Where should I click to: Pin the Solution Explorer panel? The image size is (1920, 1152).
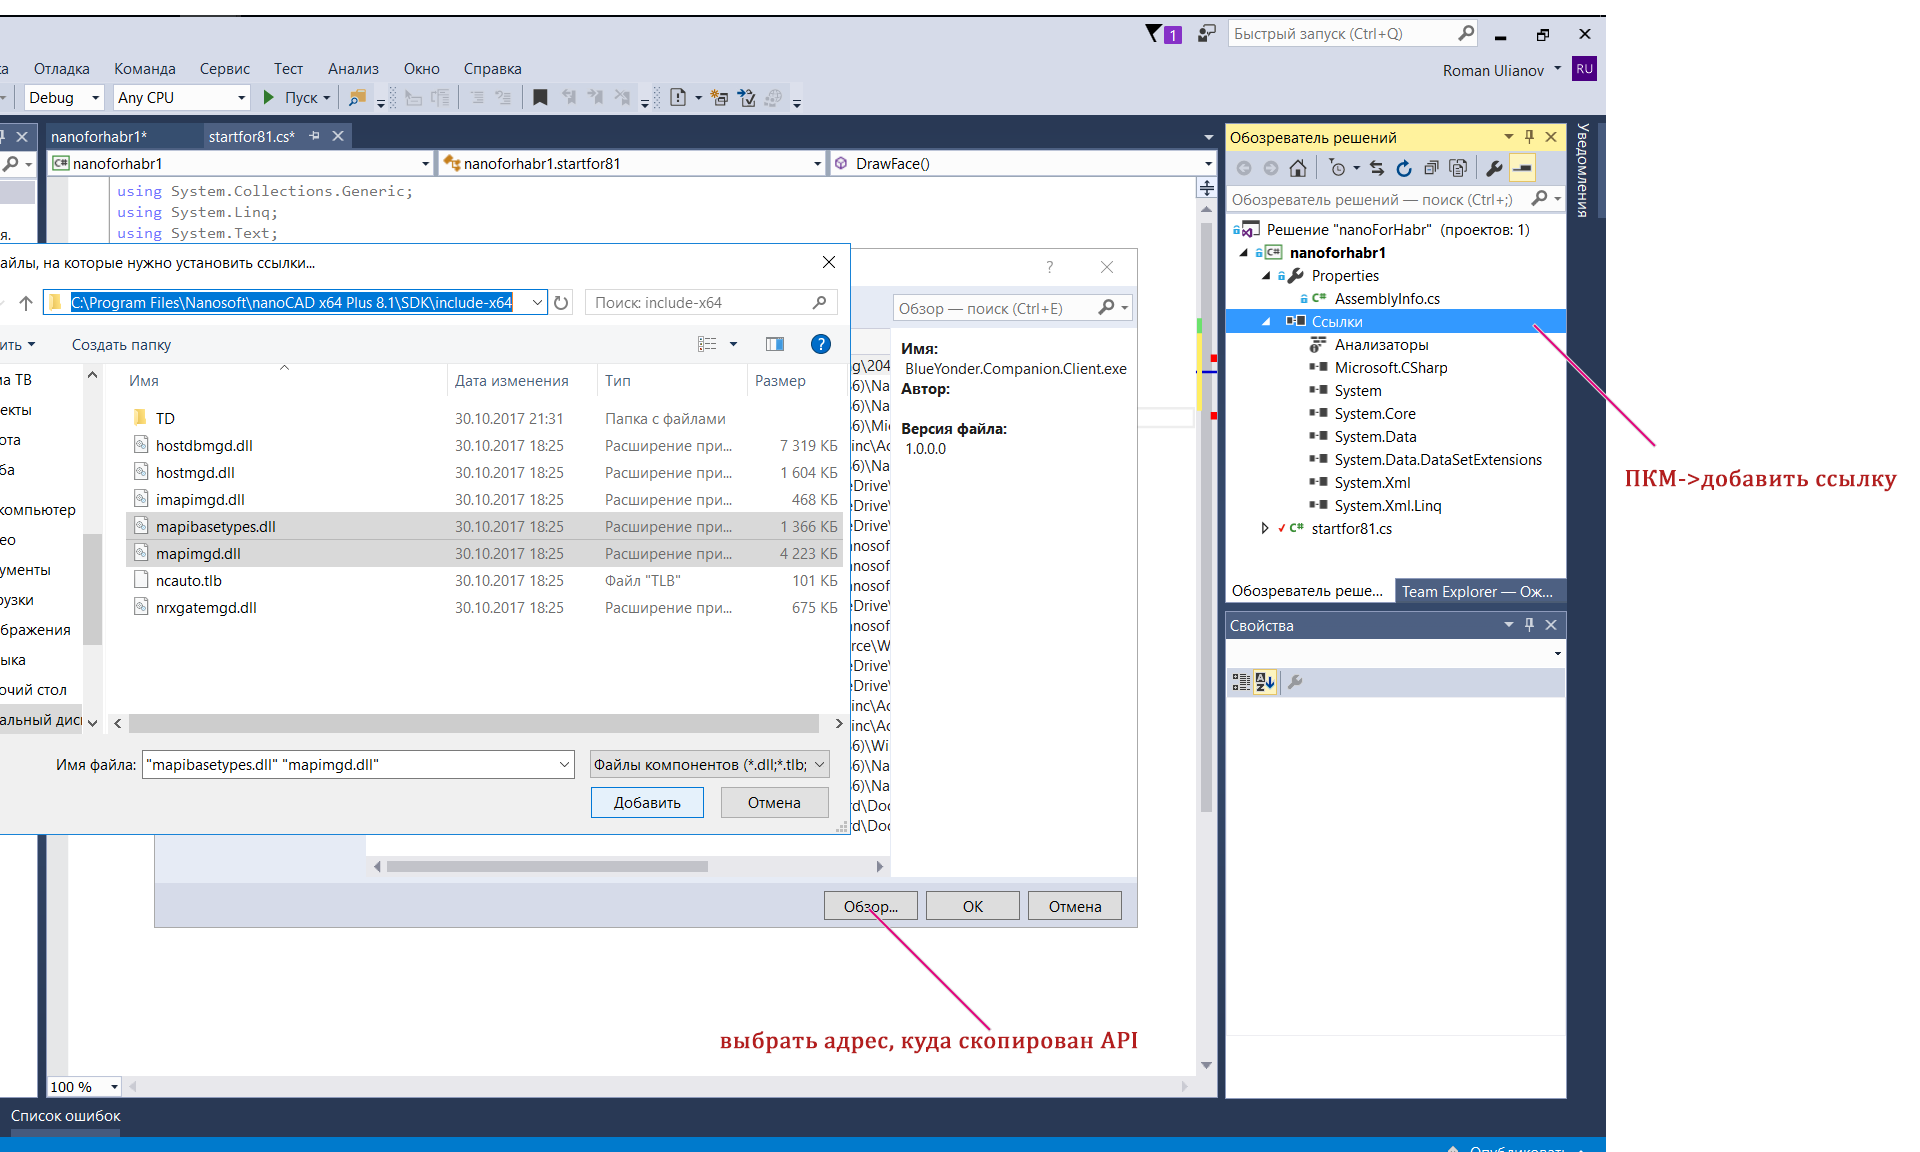tap(1529, 137)
